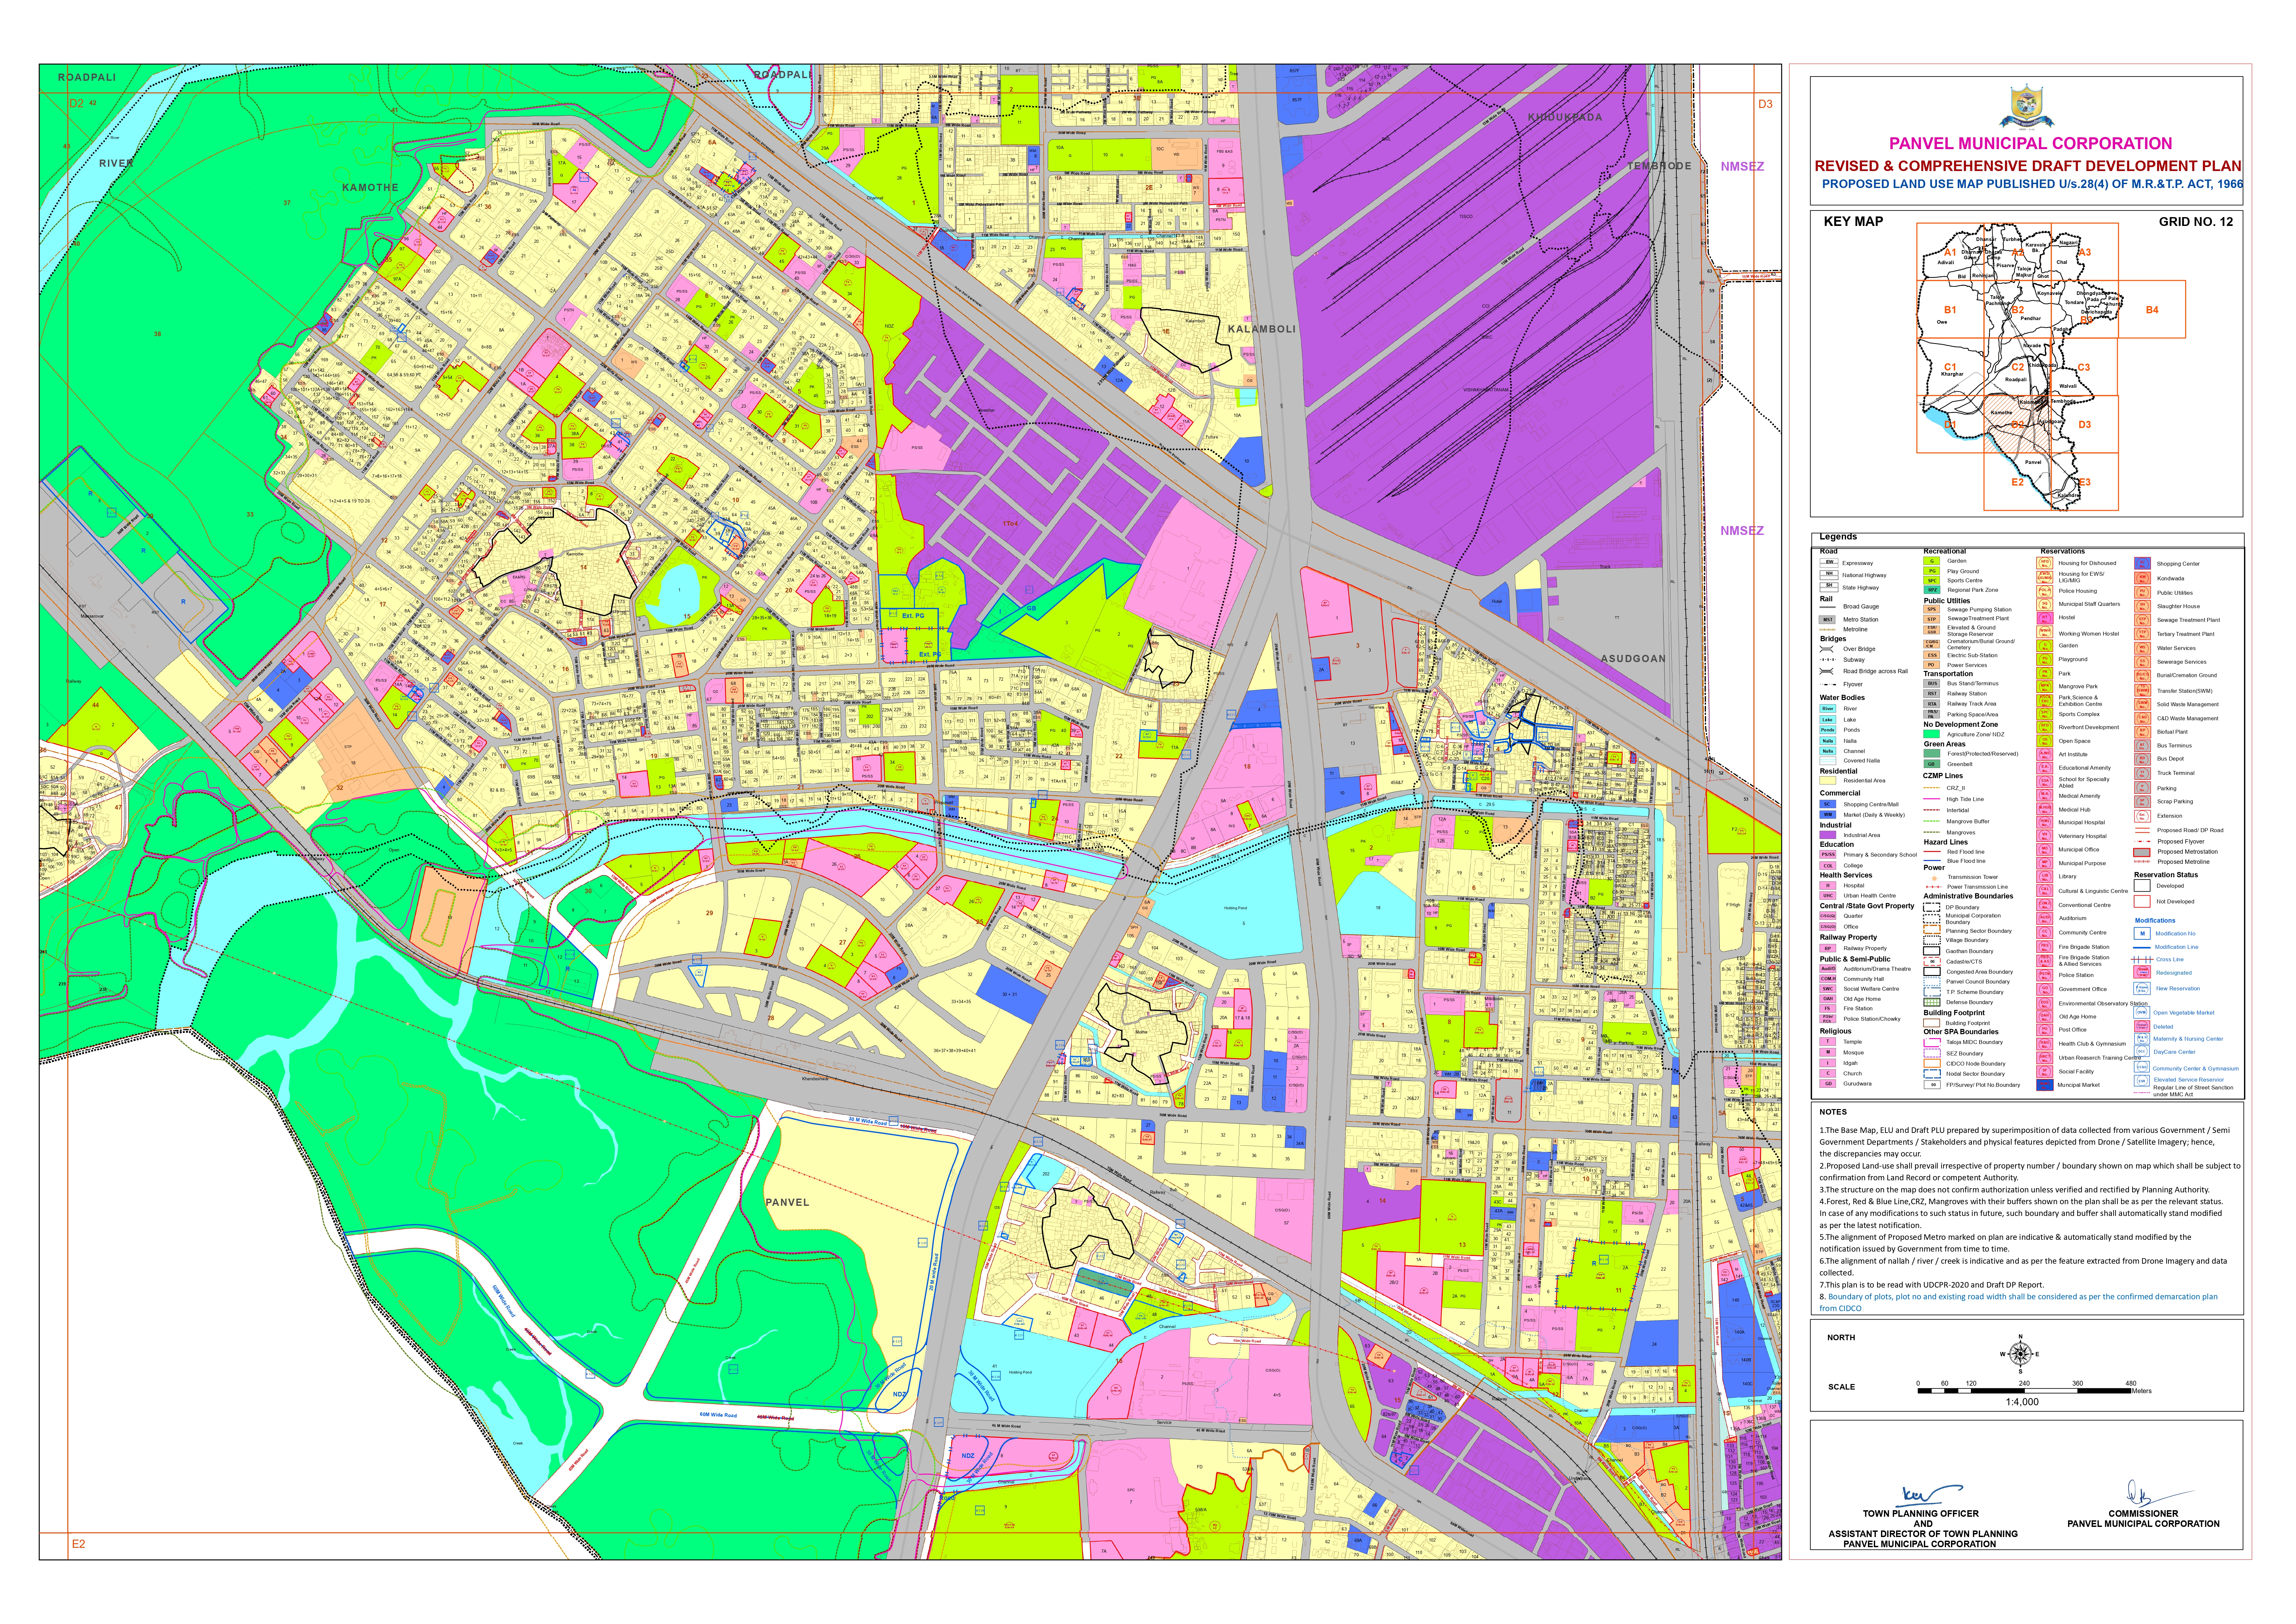
Task: Click the Revised & Comprehensive Draft Development Plan title
Action: tap(2028, 166)
